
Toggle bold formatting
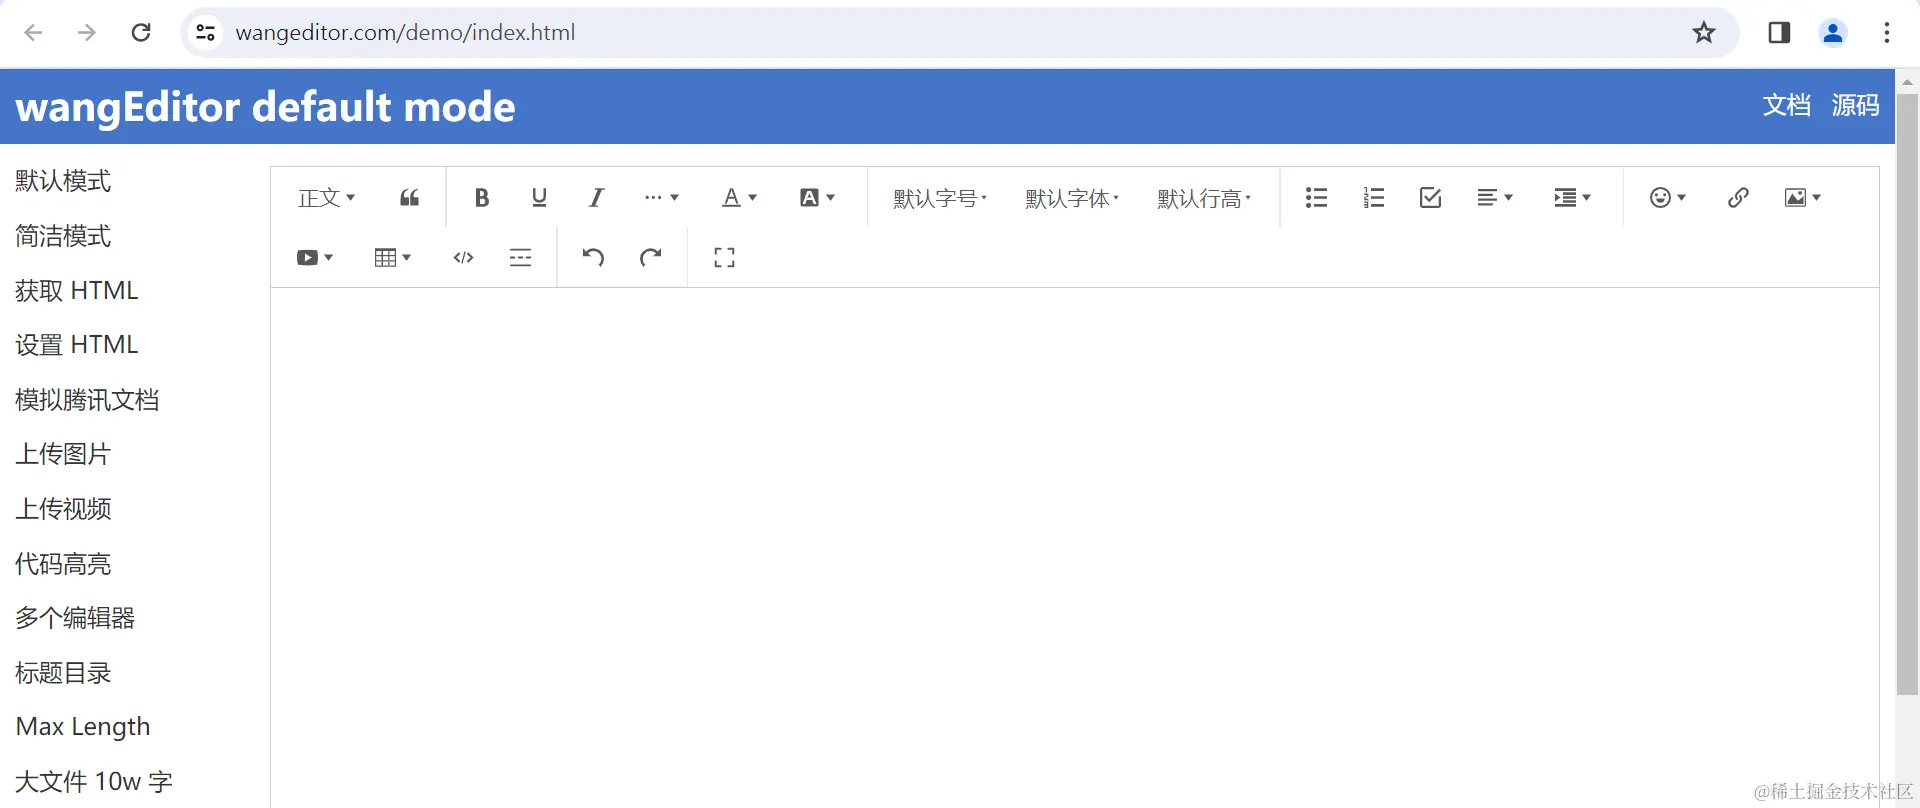point(481,198)
